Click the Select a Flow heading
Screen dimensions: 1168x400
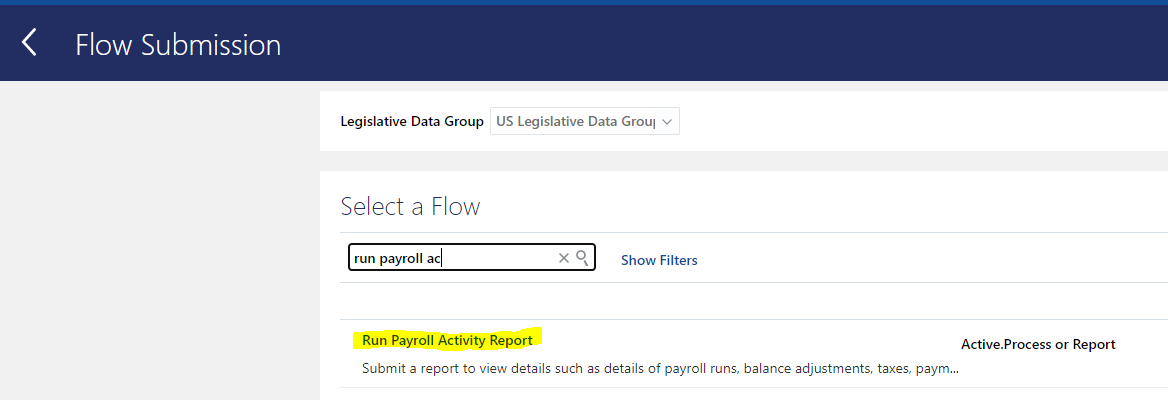(410, 206)
